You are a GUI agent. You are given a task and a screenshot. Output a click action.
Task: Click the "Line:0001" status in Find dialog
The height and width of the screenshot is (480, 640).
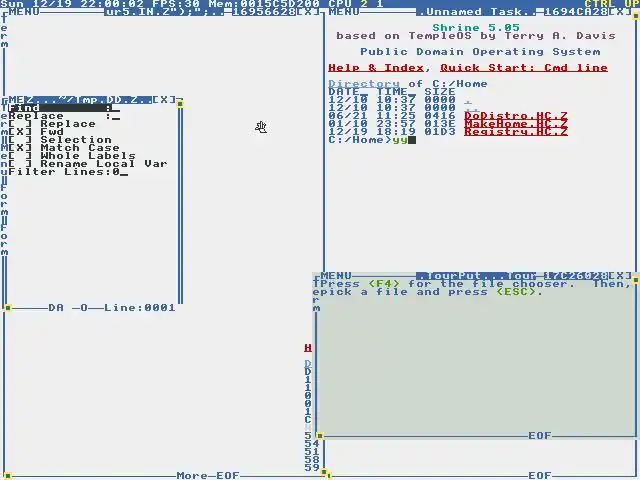[140, 308]
